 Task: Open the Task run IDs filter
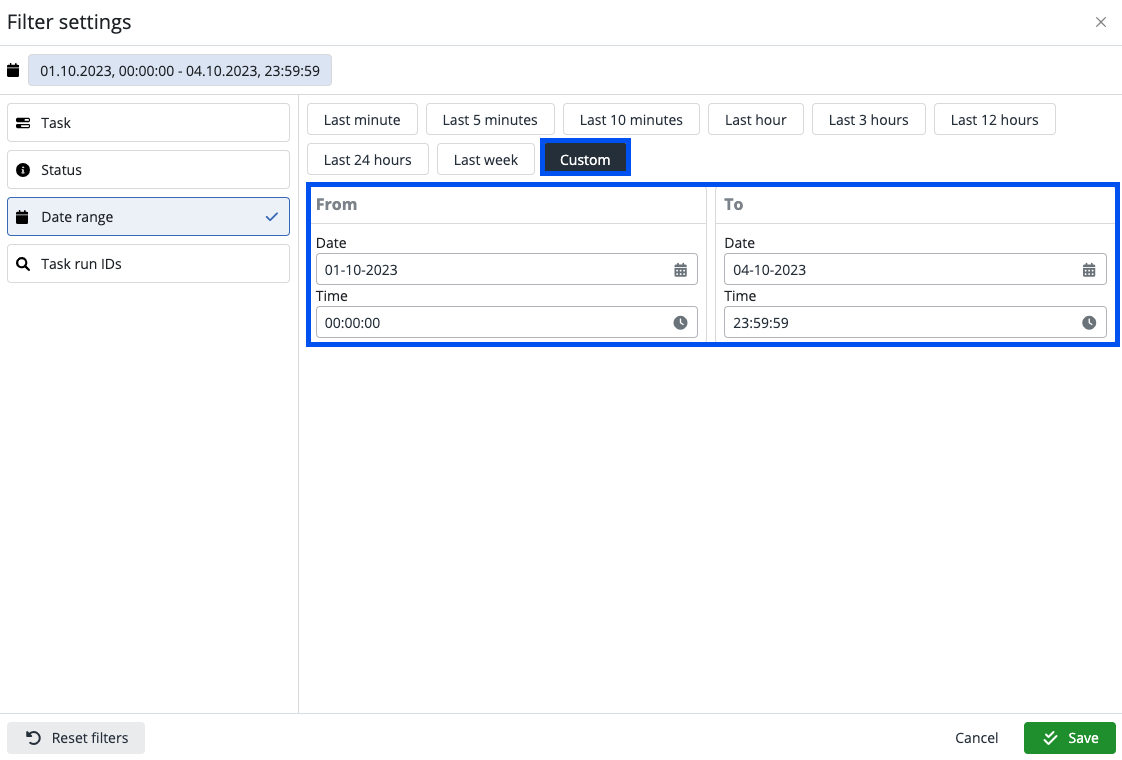click(148, 264)
